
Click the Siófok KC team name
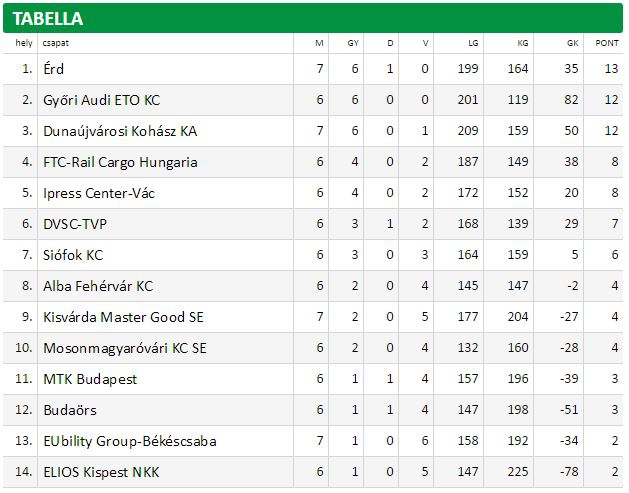pos(73,255)
